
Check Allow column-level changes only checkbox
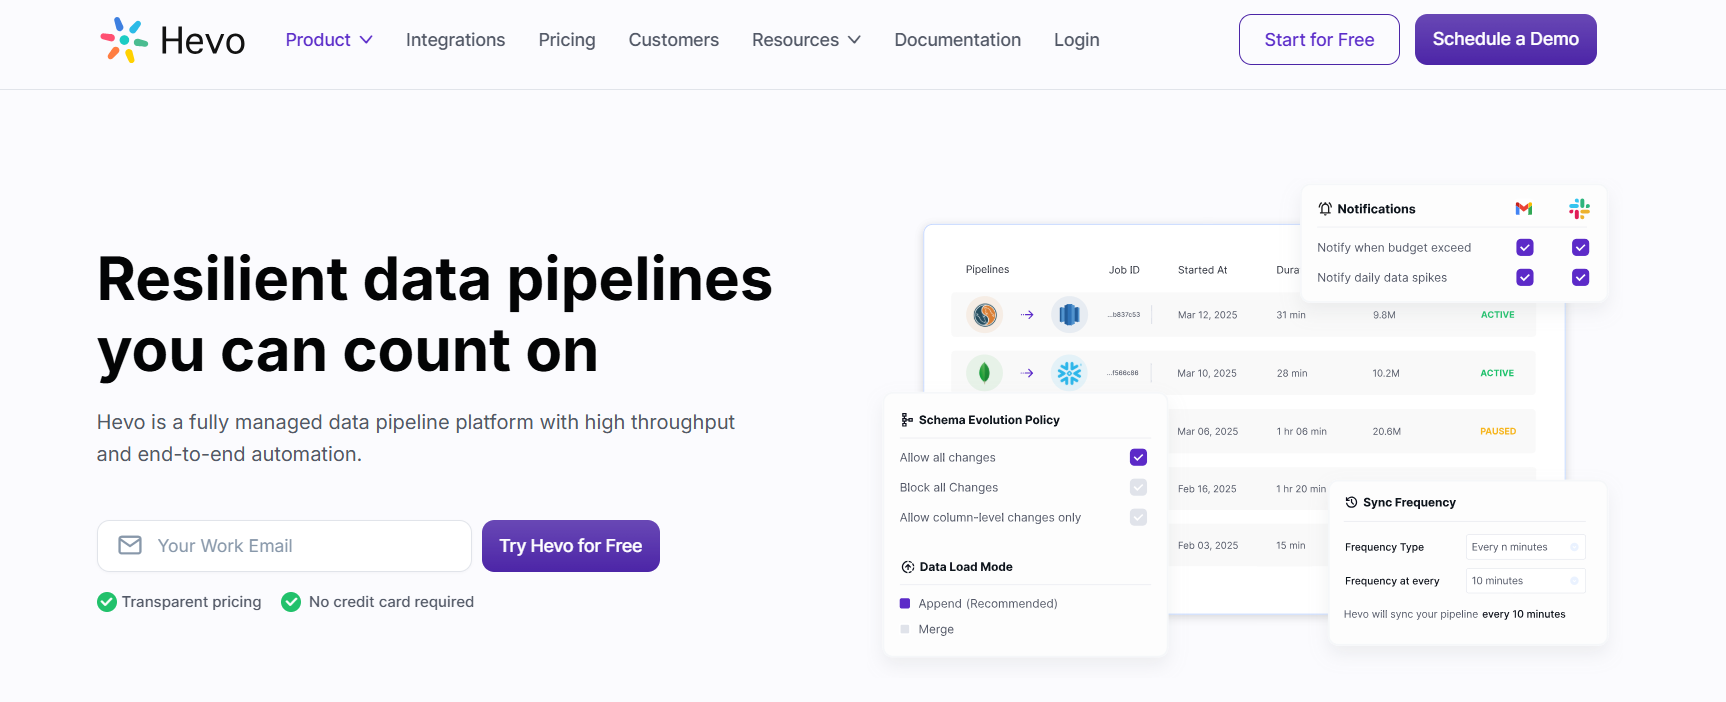tap(1138, 517)
